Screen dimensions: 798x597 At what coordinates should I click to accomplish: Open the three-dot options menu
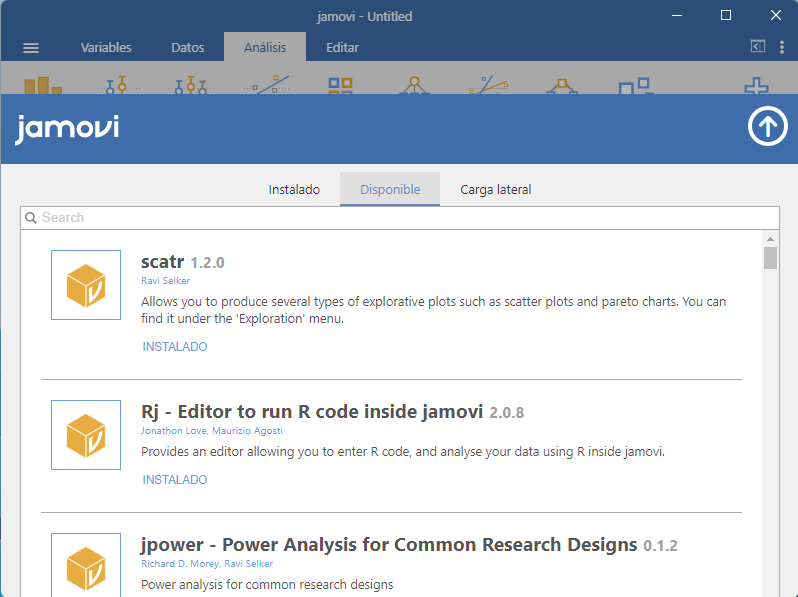tap(781, 47)
